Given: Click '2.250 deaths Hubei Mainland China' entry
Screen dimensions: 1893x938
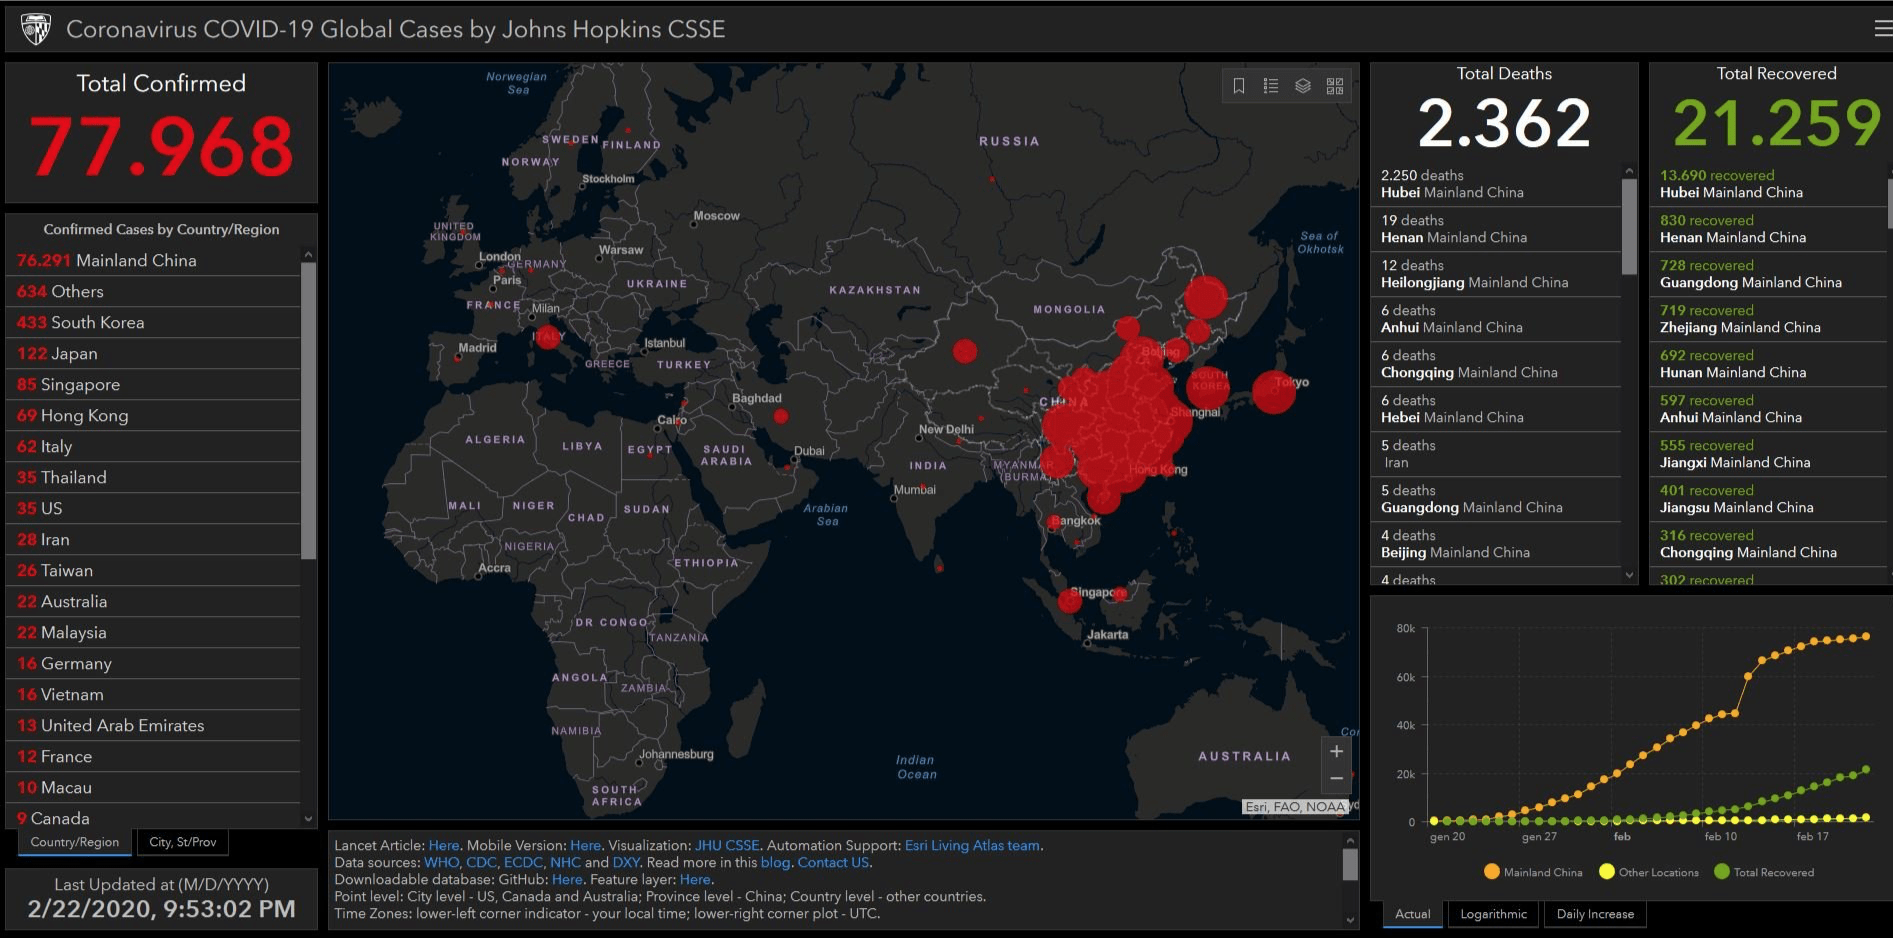Looking at the screenshot, I should pyautogui.click(x=1496, y=184).
